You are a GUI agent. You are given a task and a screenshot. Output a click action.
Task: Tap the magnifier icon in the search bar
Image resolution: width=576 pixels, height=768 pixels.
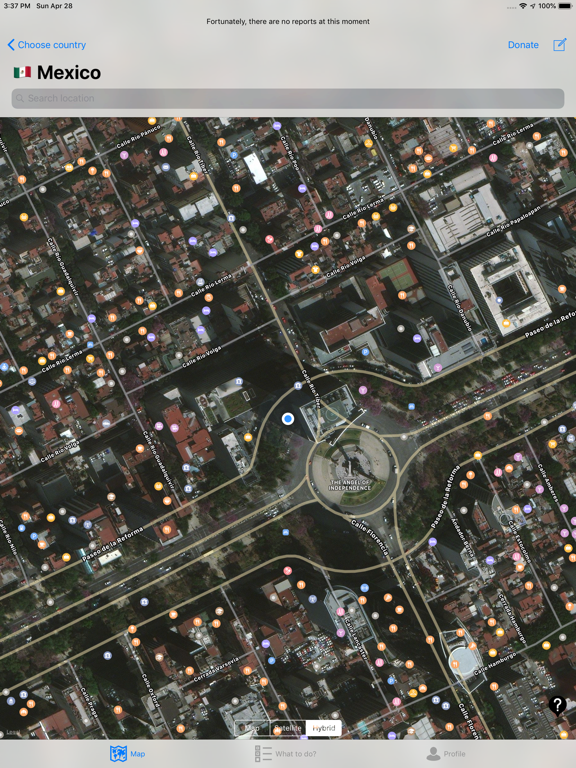click(20, 98)
